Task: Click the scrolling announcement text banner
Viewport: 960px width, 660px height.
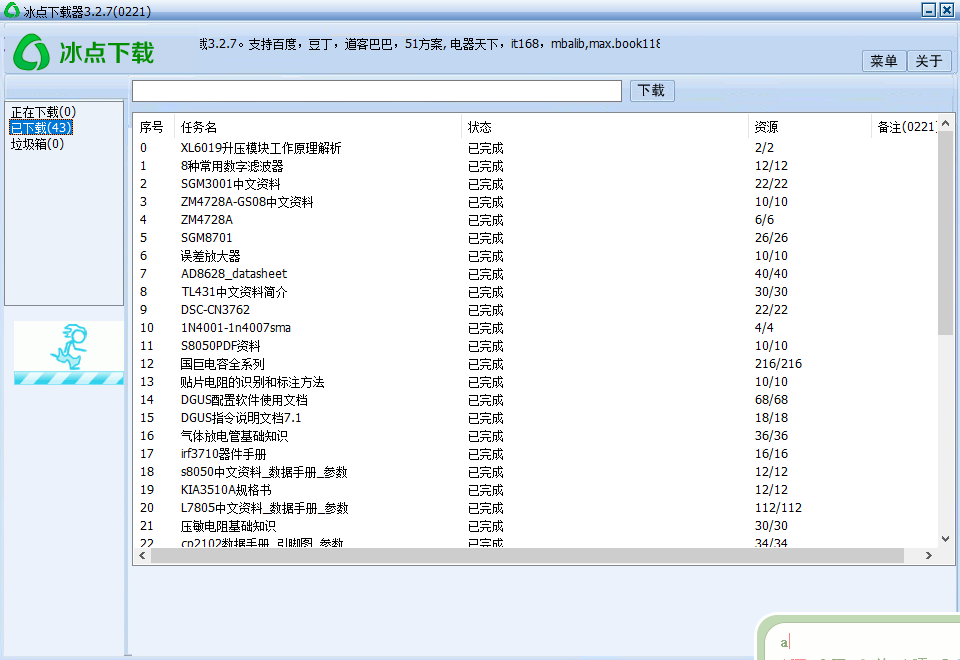Action: [430, 43]
